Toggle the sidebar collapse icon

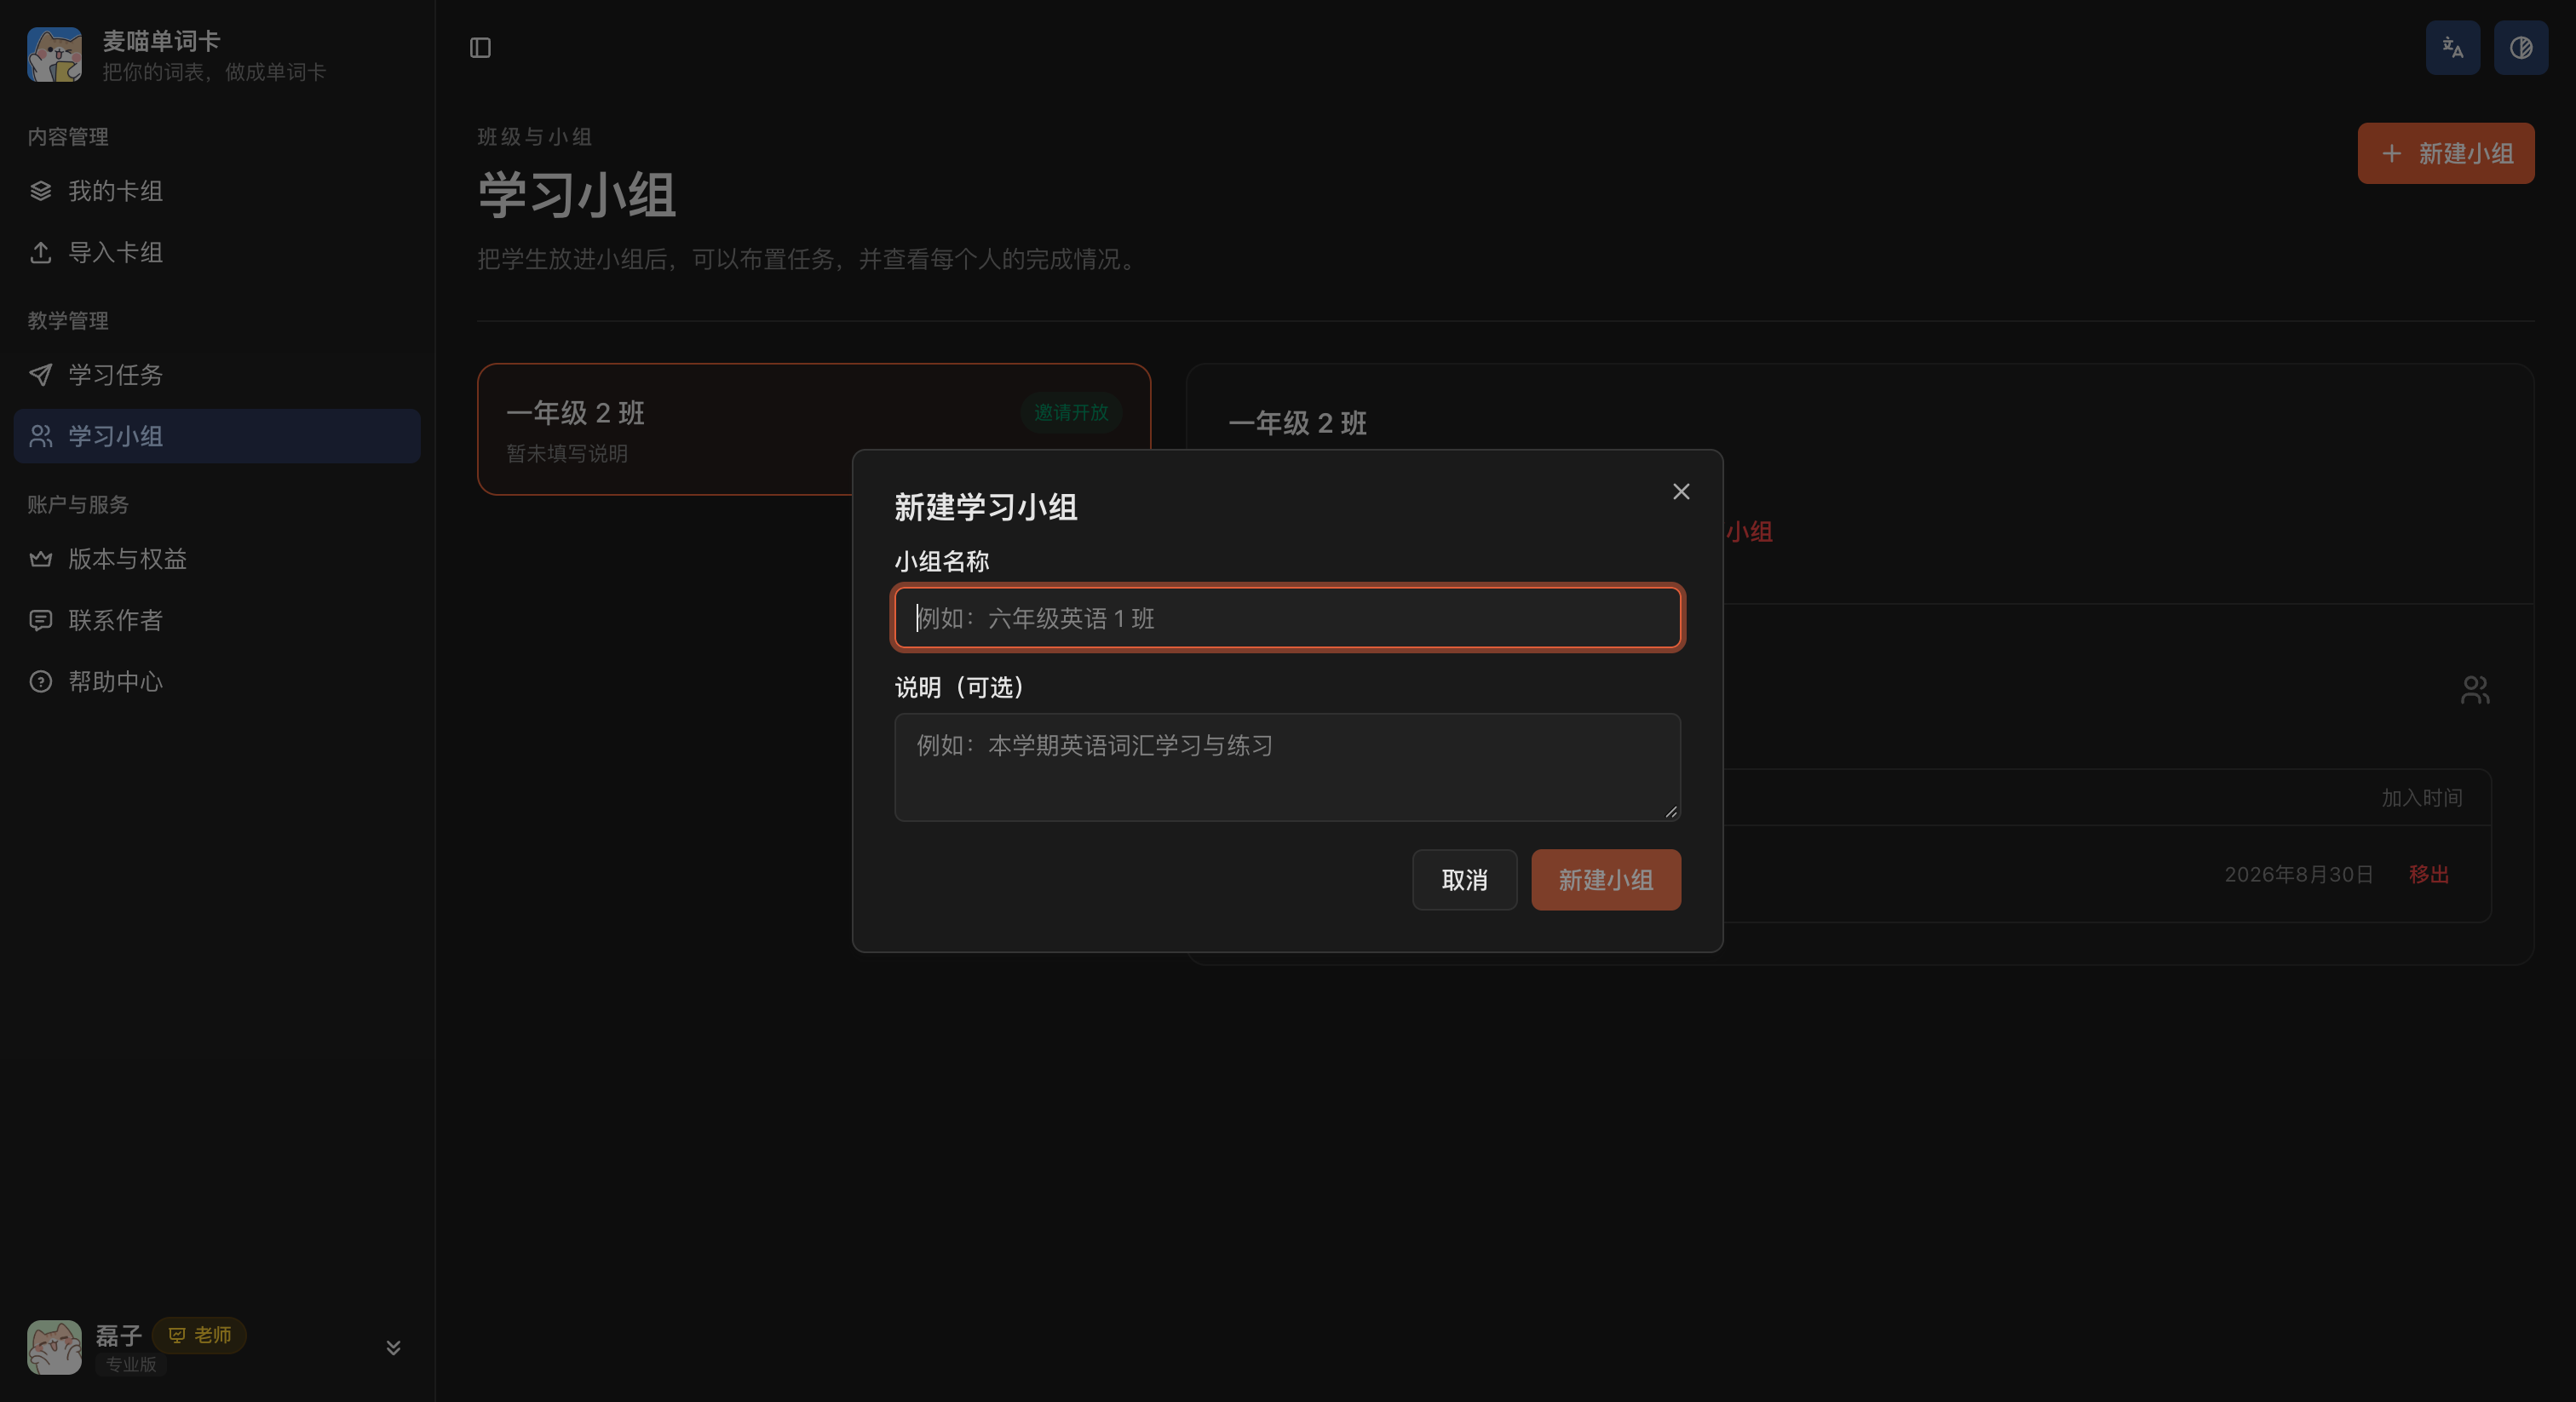[x=480, y=48]
